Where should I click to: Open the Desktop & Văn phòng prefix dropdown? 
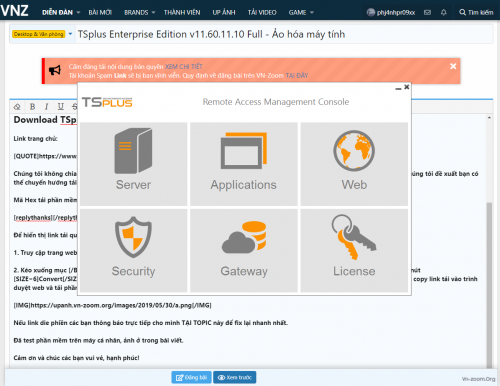point(42,34)
